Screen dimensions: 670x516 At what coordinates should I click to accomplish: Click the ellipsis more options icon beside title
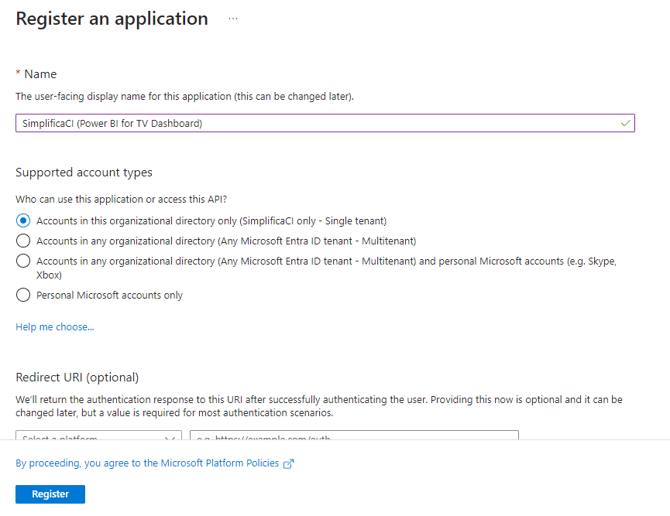[233, 19]
